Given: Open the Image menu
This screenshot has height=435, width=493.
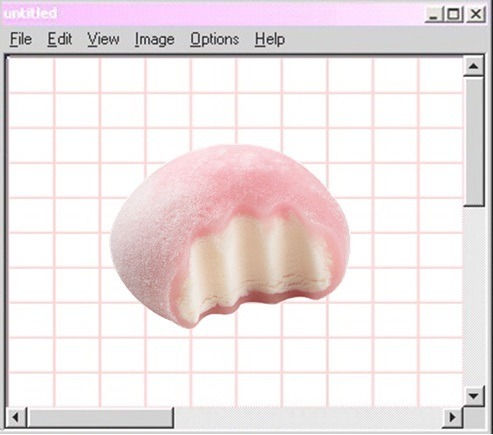Looking at the screenshot, I should (154, 40).
